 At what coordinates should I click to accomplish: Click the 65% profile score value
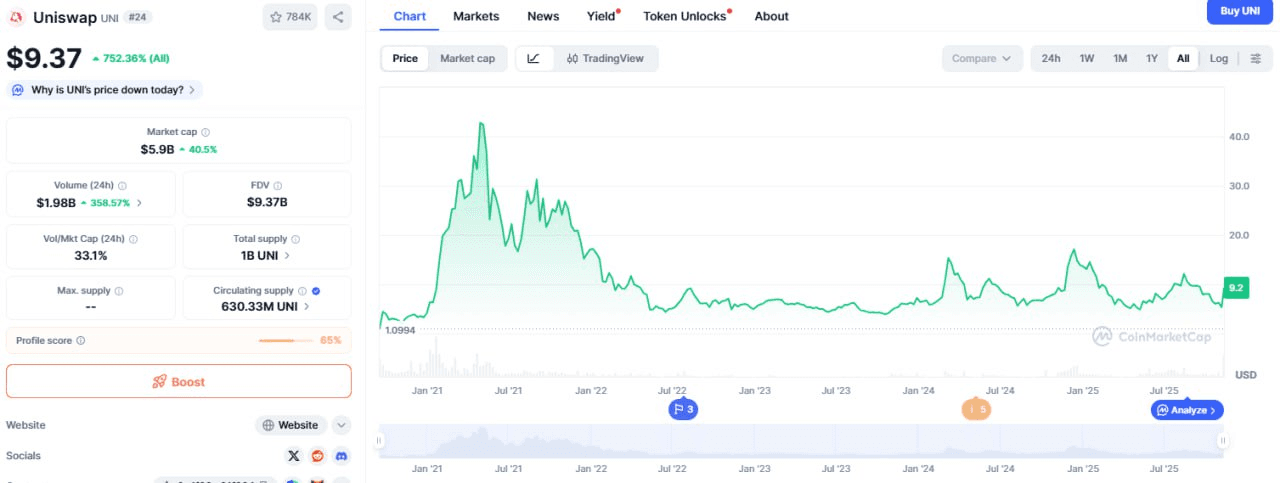tap(330, 341)
